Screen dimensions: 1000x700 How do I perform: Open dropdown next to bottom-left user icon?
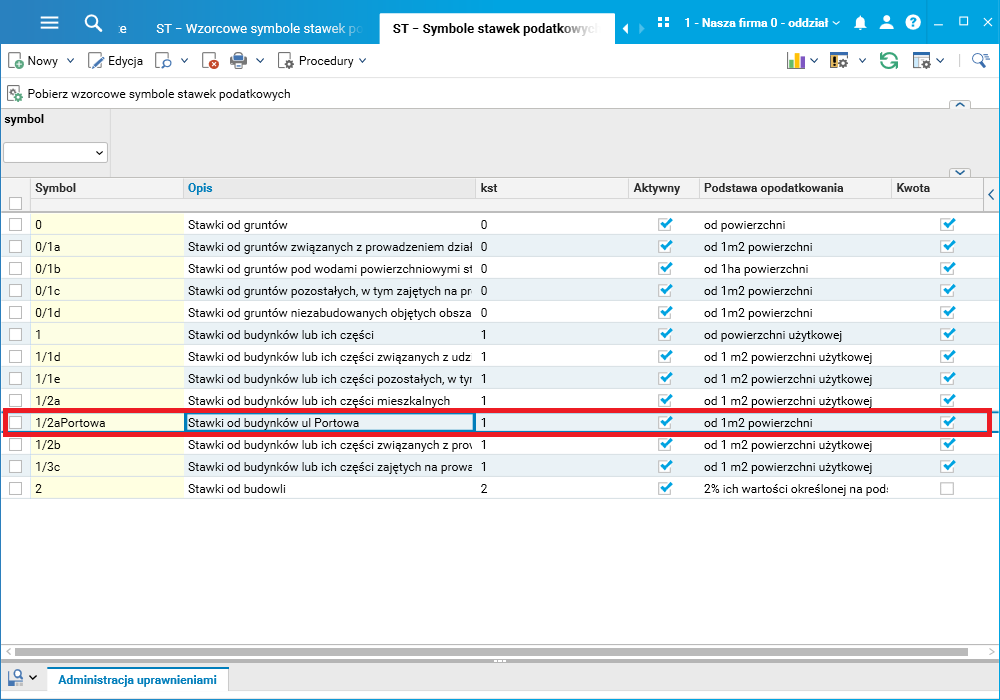[x=33, y=677]
